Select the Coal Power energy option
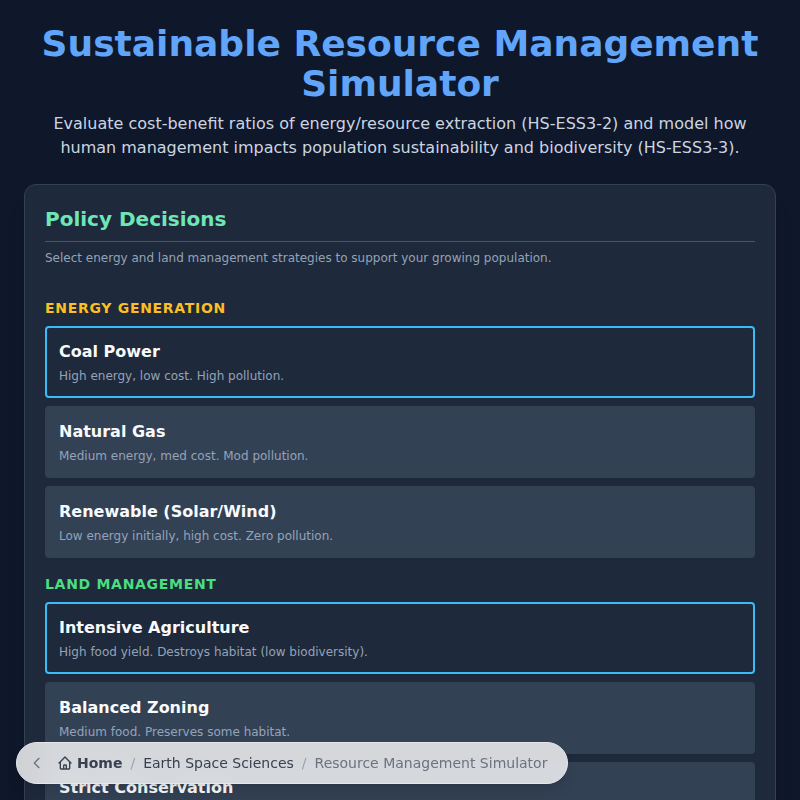The width and height of the screenshot is (800, 800). [x=400, y=362]
